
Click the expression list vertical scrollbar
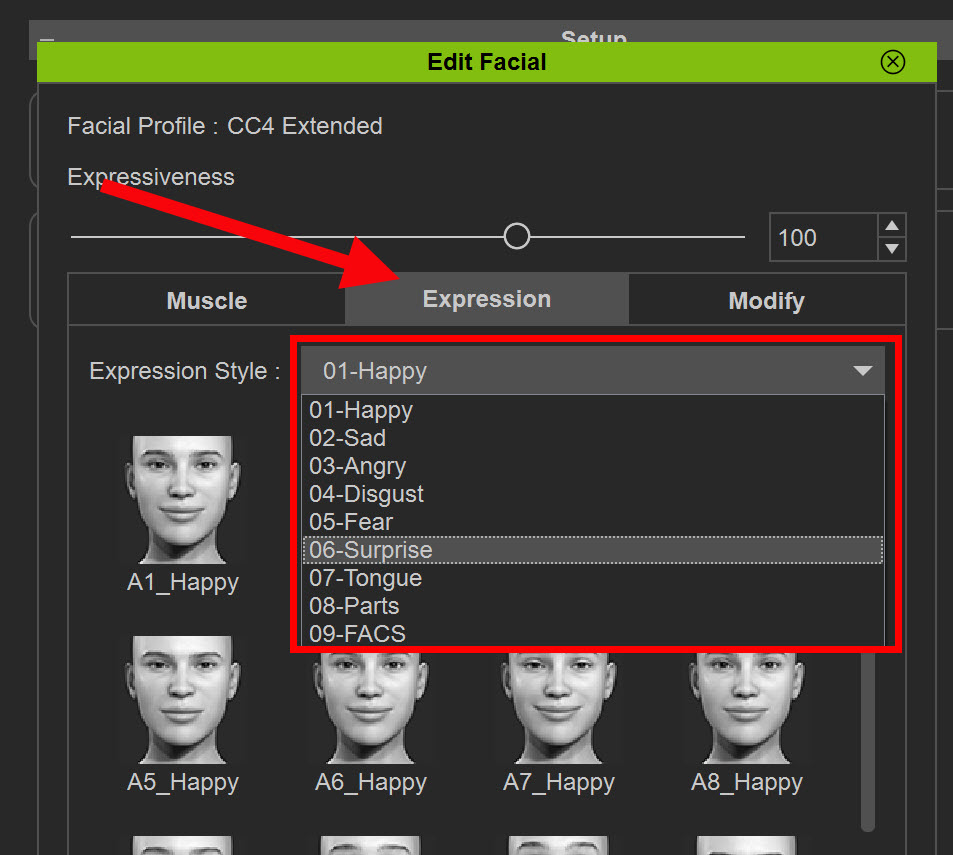click(868, 741)
